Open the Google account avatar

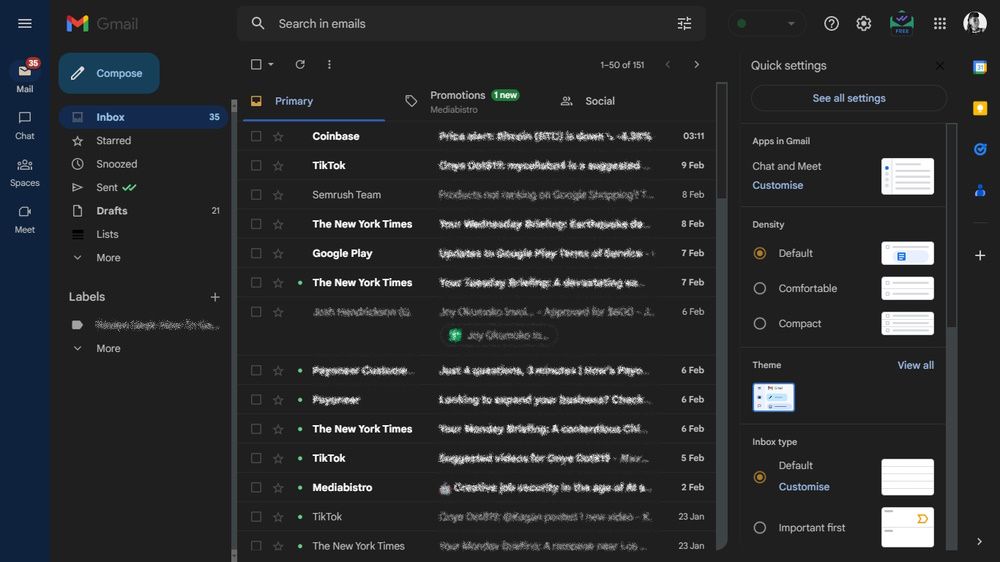pyautogui.click(x=974, y=23)
